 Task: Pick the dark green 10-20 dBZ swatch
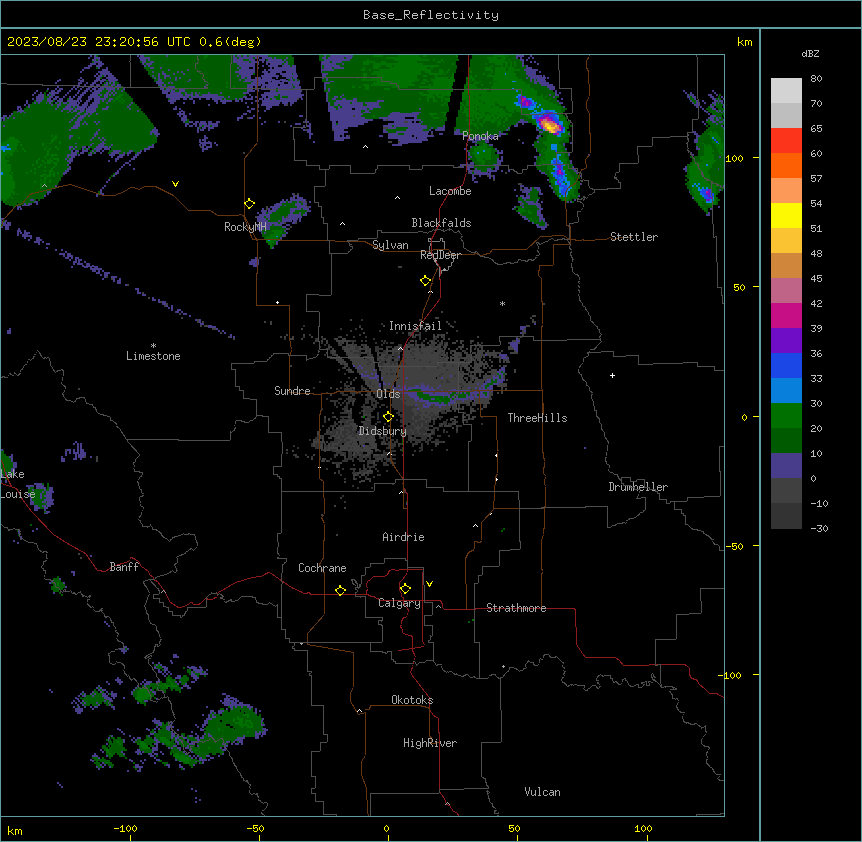click(x=786, y=441)
